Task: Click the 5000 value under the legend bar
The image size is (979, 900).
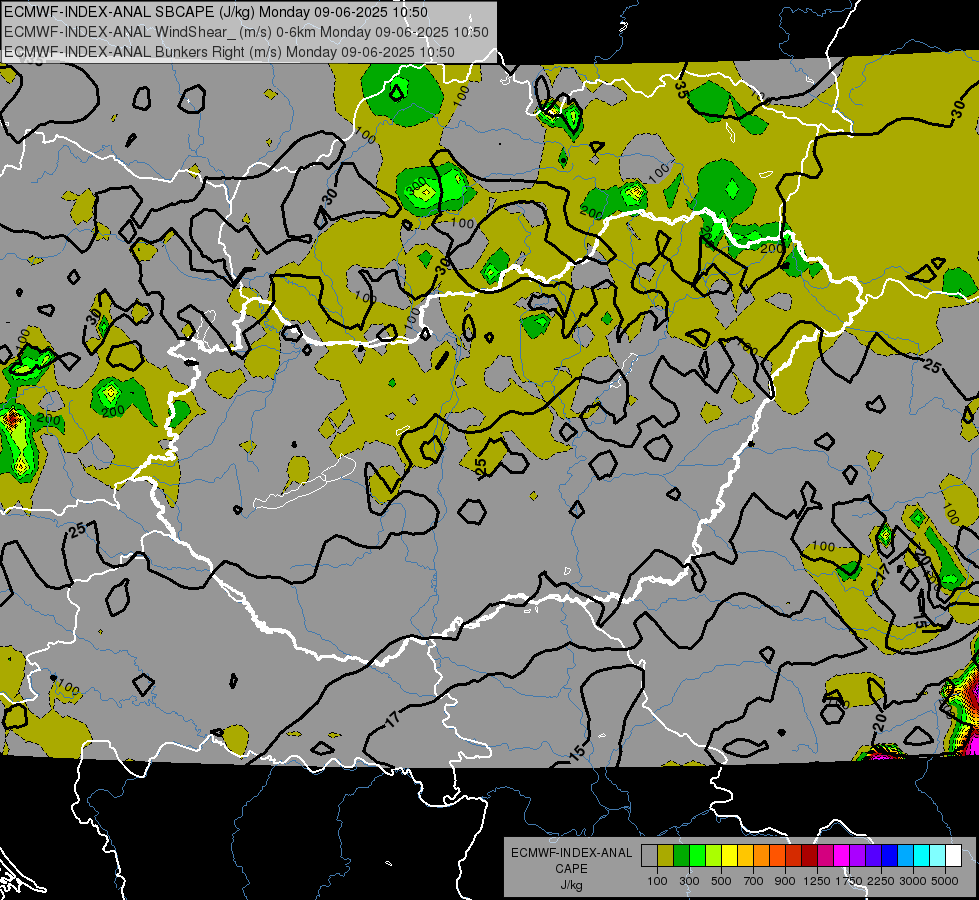Action: 945,881
